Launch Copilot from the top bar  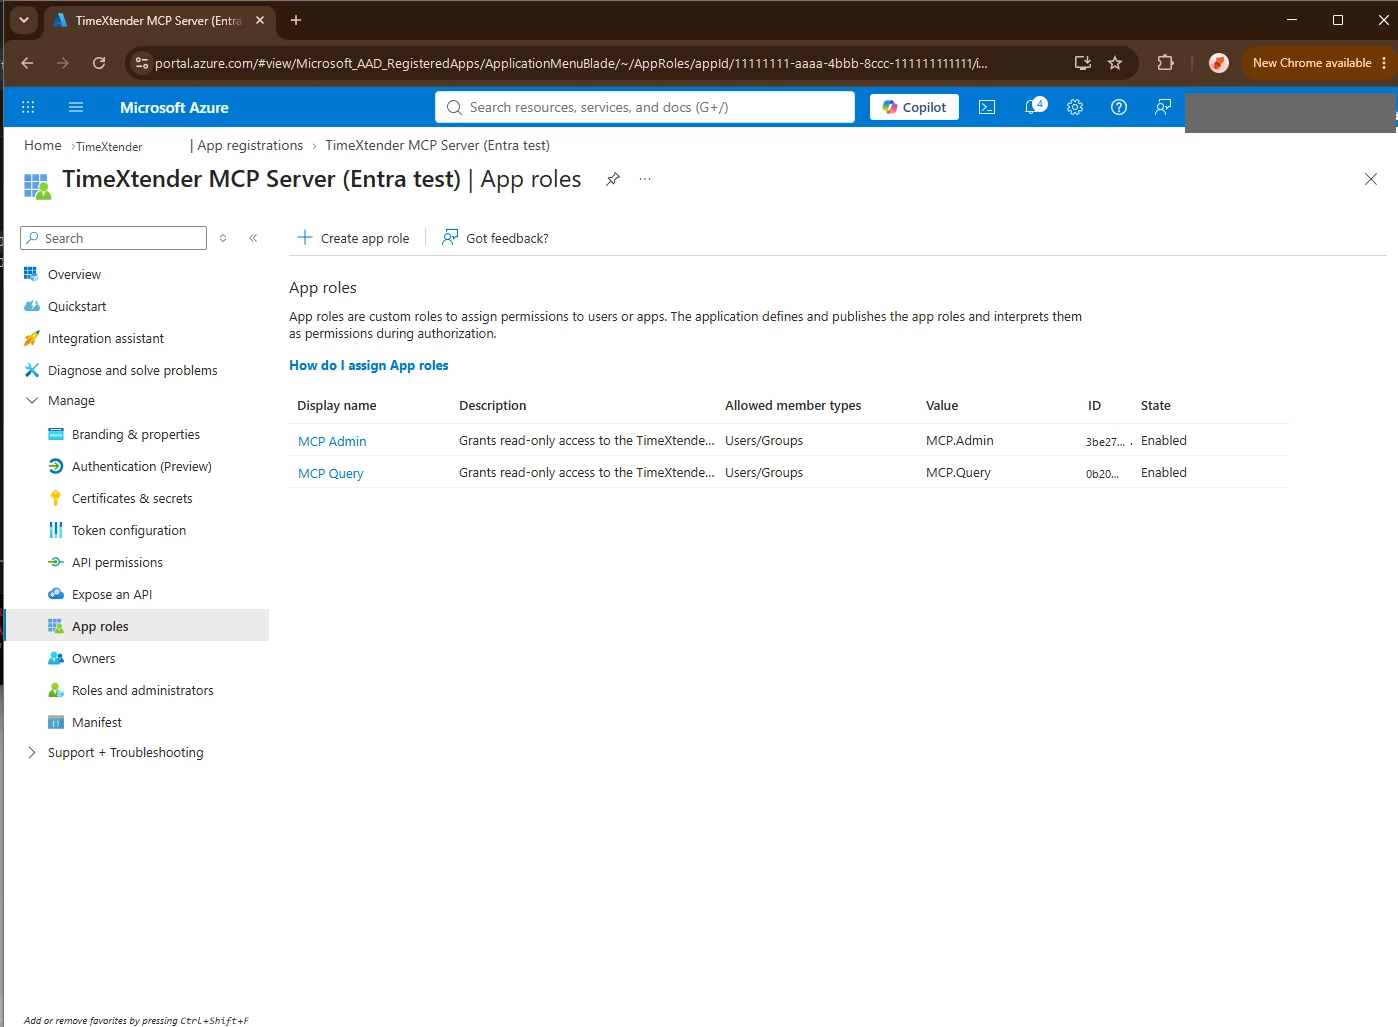(914, 107)
